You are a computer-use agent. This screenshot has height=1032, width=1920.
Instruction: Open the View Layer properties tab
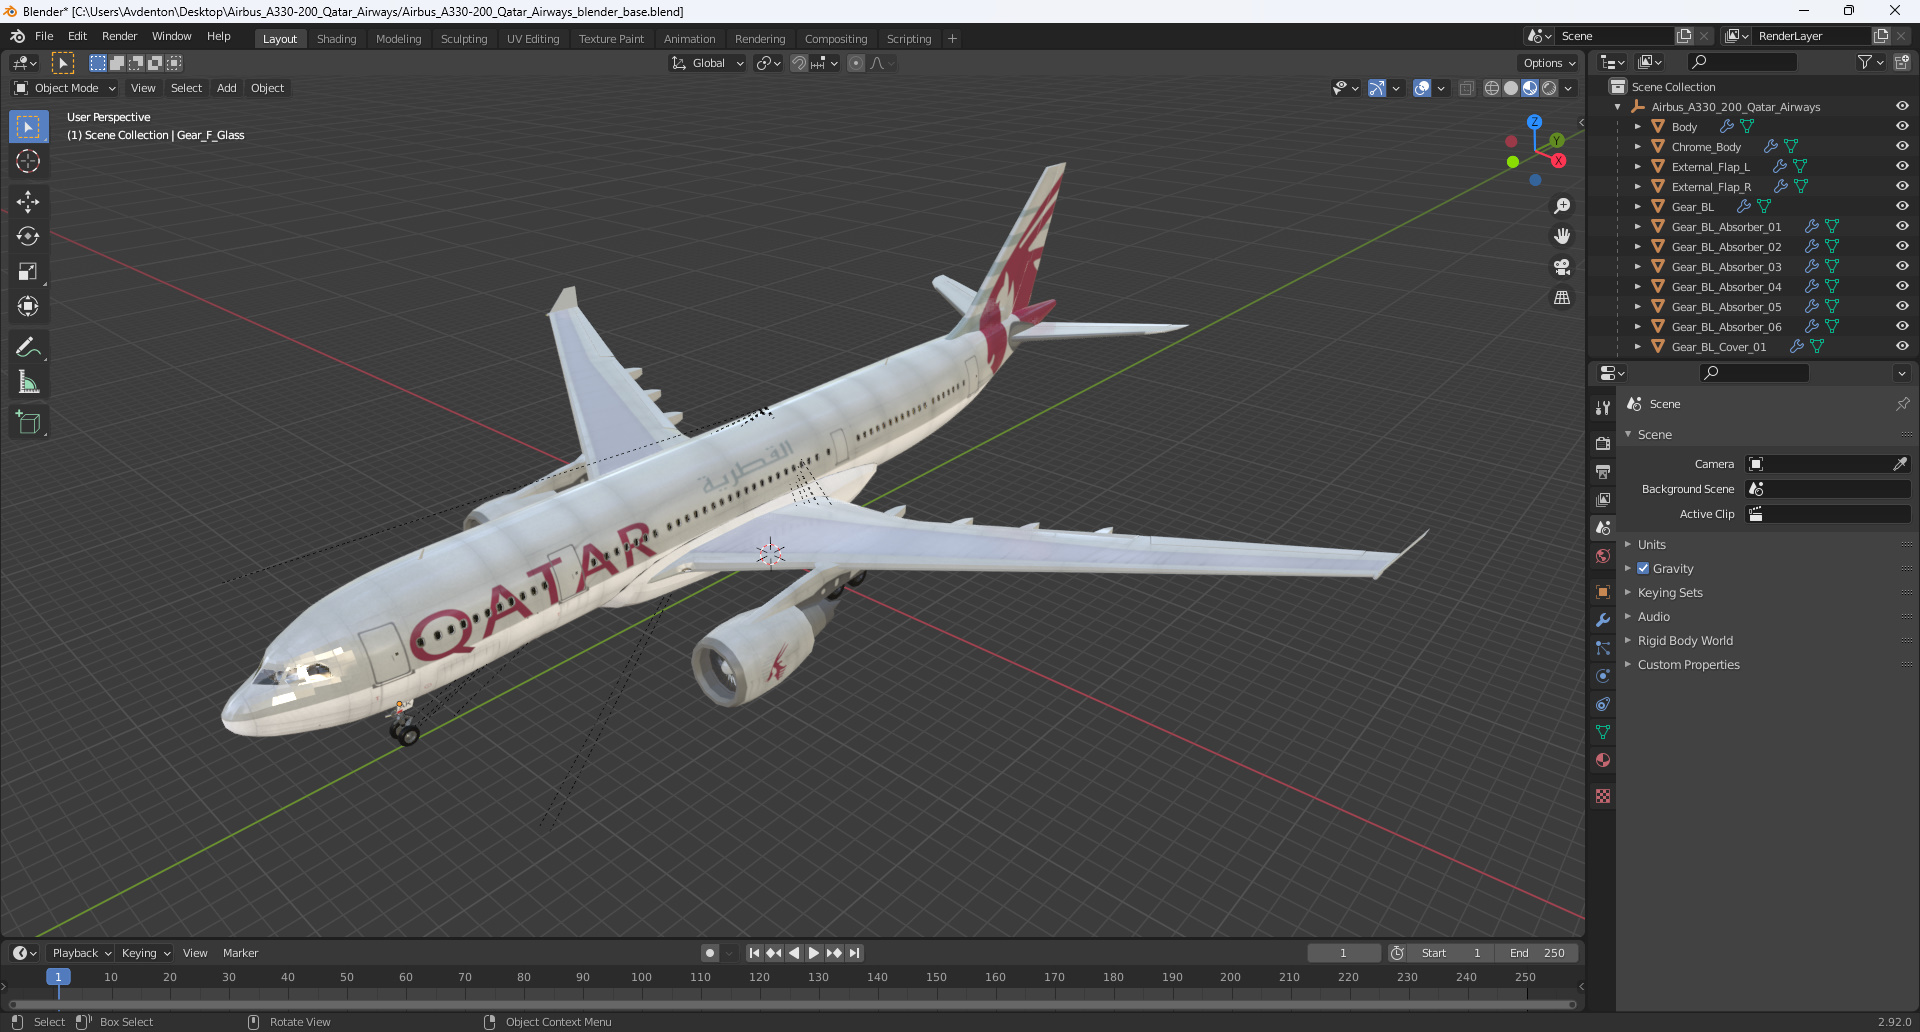(x=1603, y=499)
